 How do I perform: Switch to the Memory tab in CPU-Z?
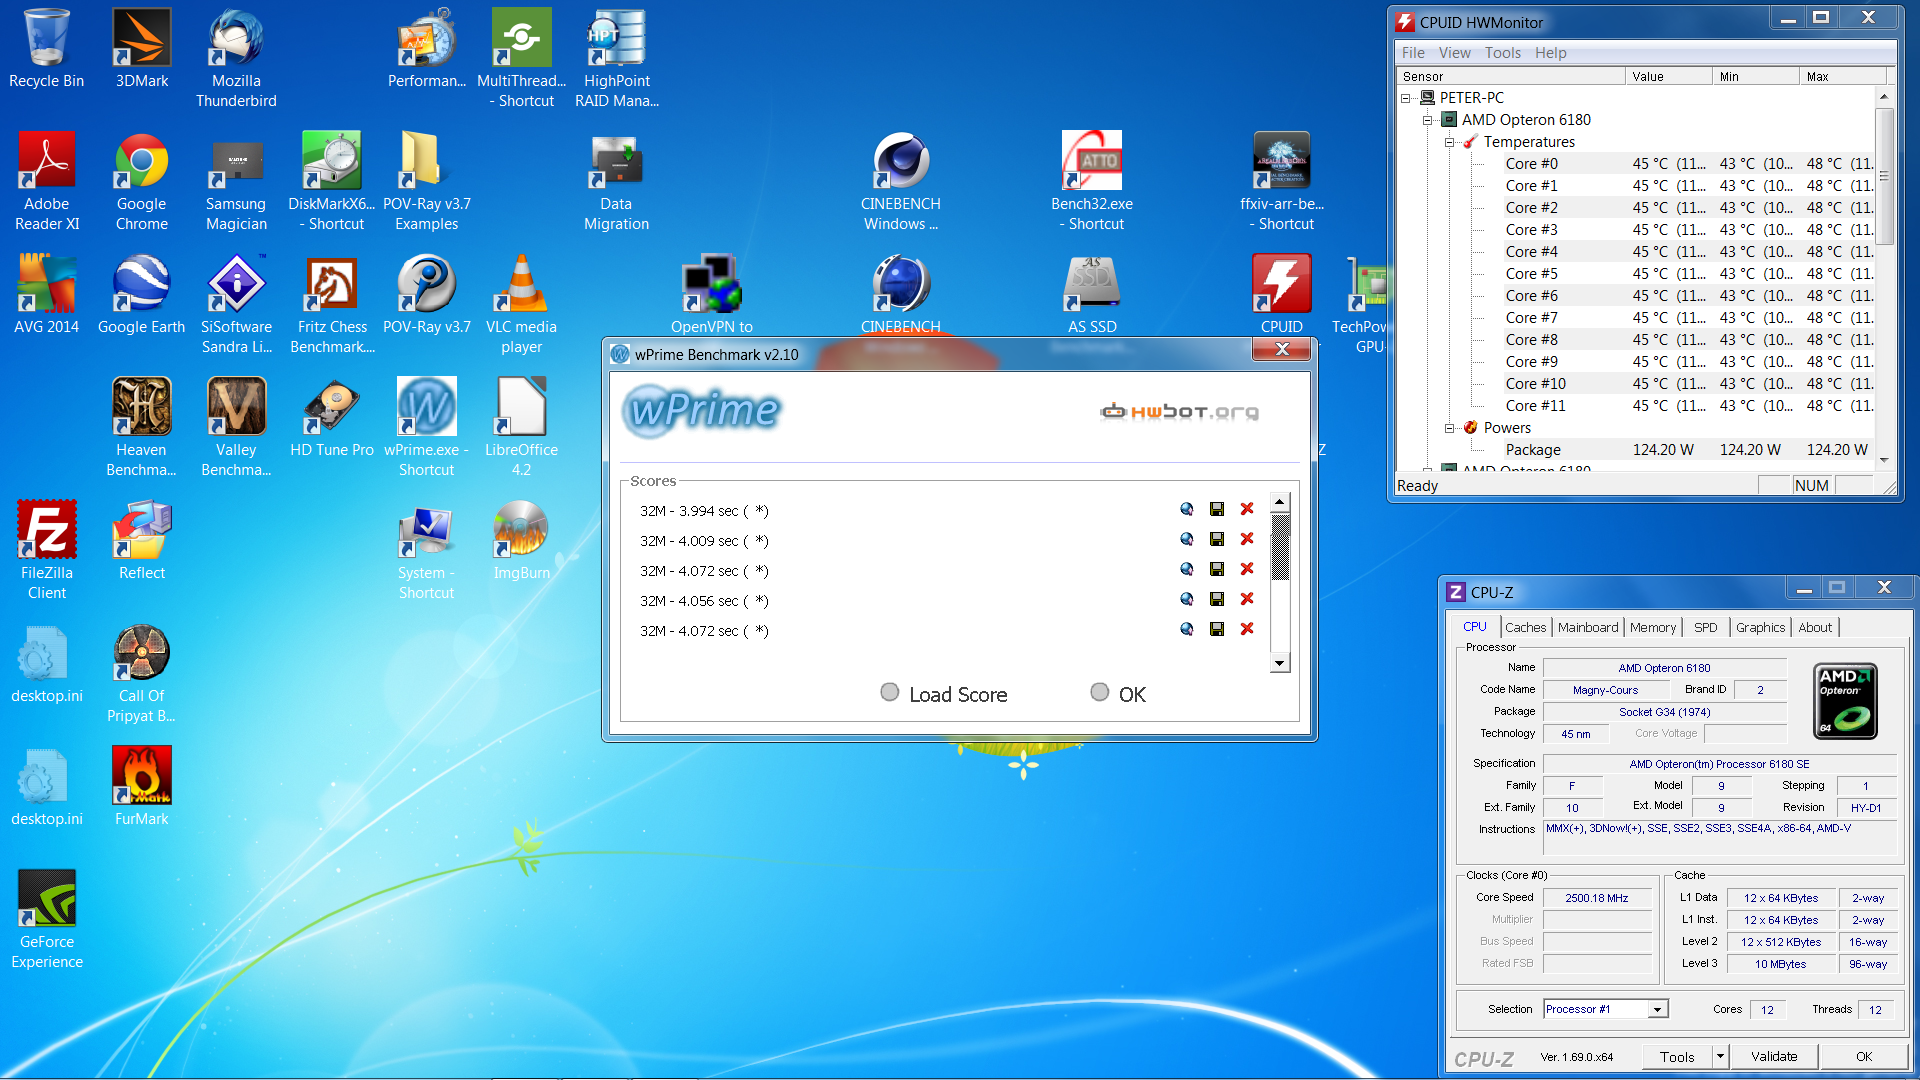coord(1652,628)
